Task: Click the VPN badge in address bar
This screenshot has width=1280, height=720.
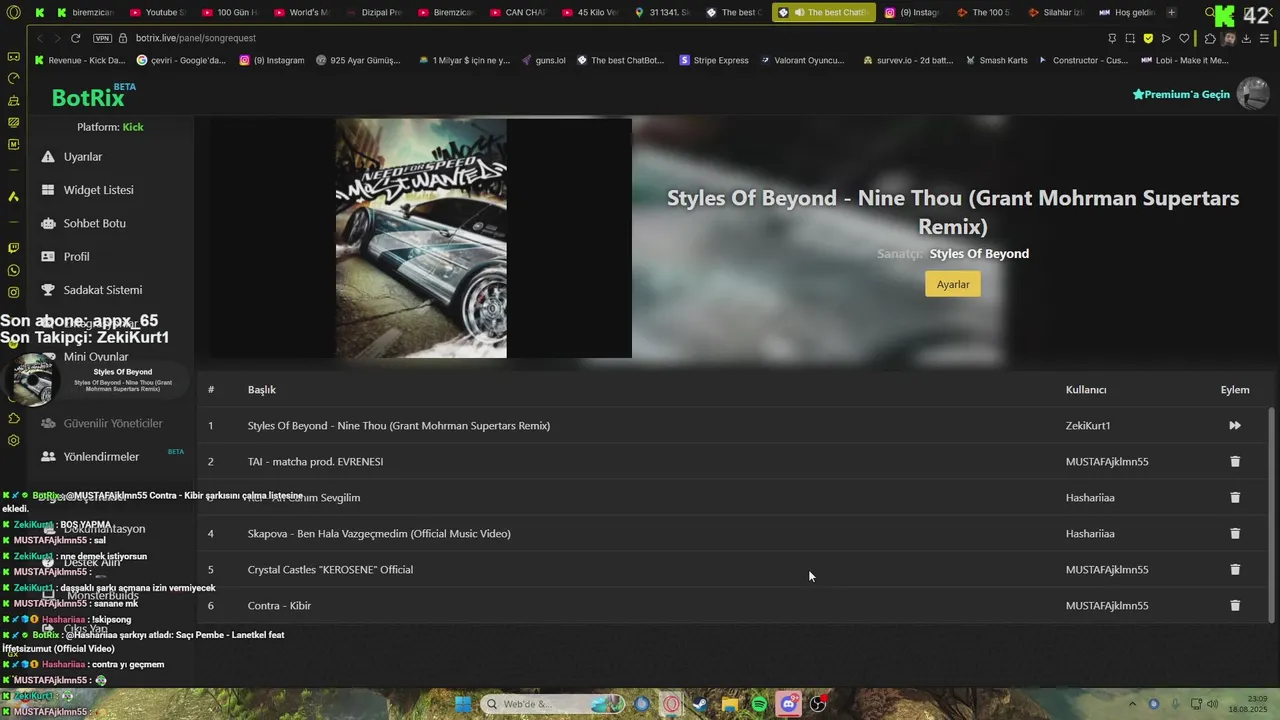Action: point(102,38)
